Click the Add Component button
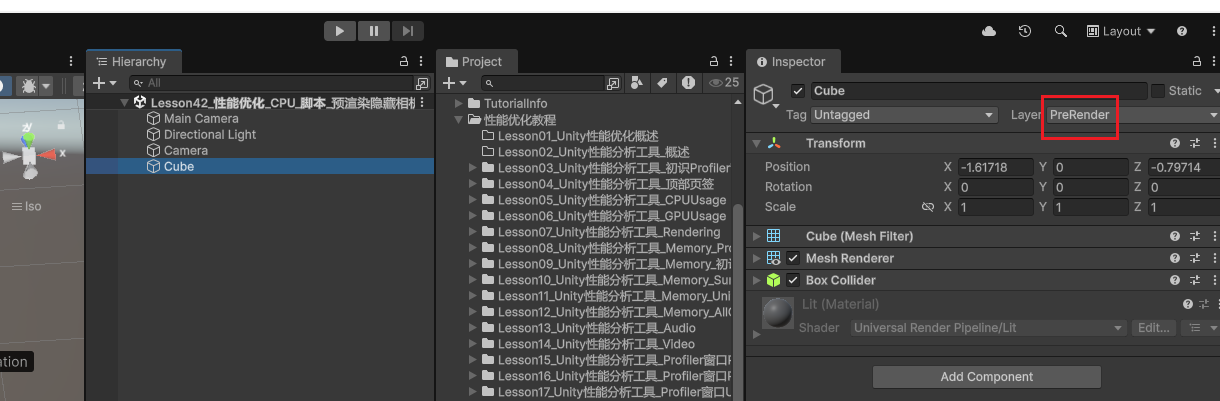The width and height of the screenshot is (1220, 401). tap(986, 377)
